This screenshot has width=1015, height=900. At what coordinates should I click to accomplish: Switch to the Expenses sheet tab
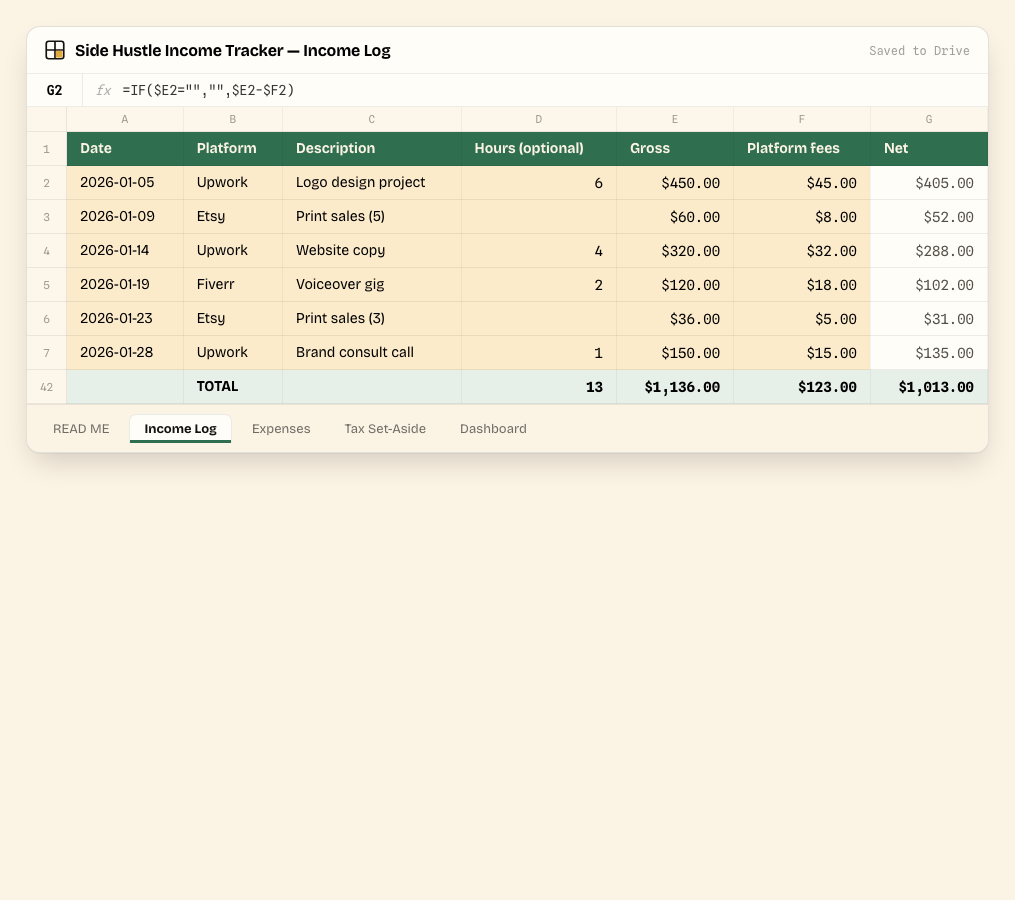click(x=281, y=429)
